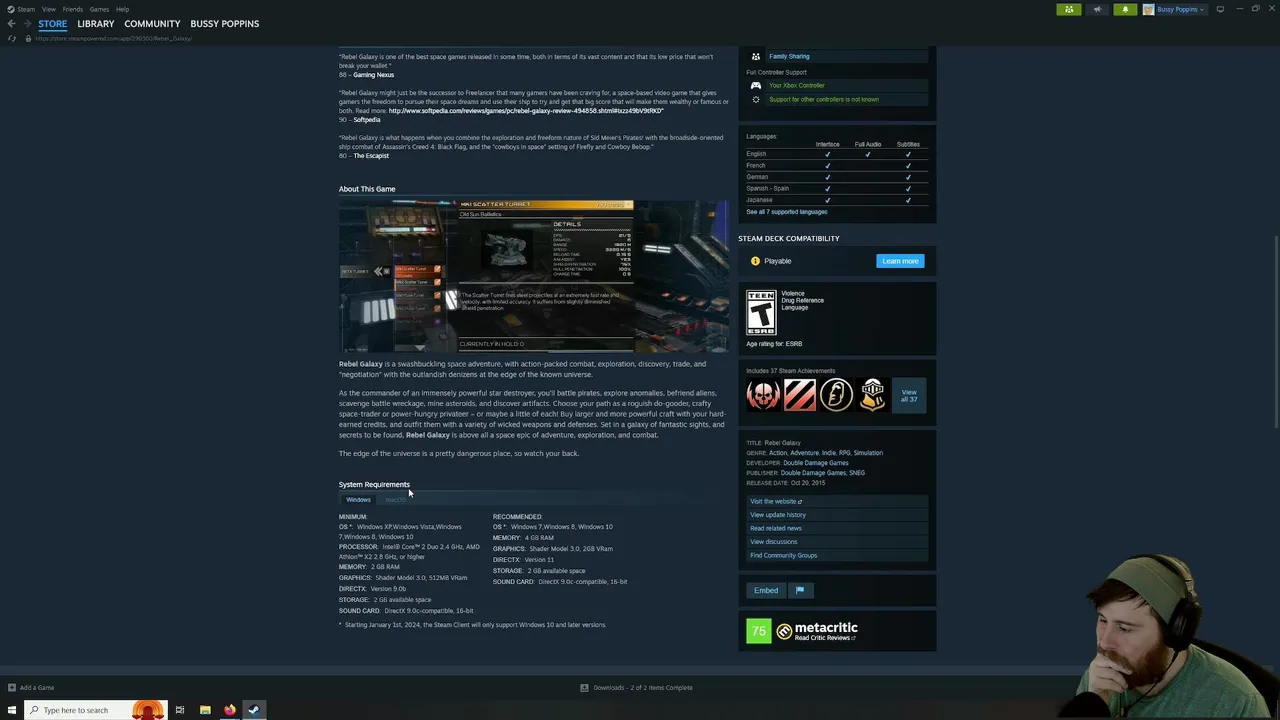Open the Gaming Nexus review source link
1280x720 pixels.
coord(373,75)
